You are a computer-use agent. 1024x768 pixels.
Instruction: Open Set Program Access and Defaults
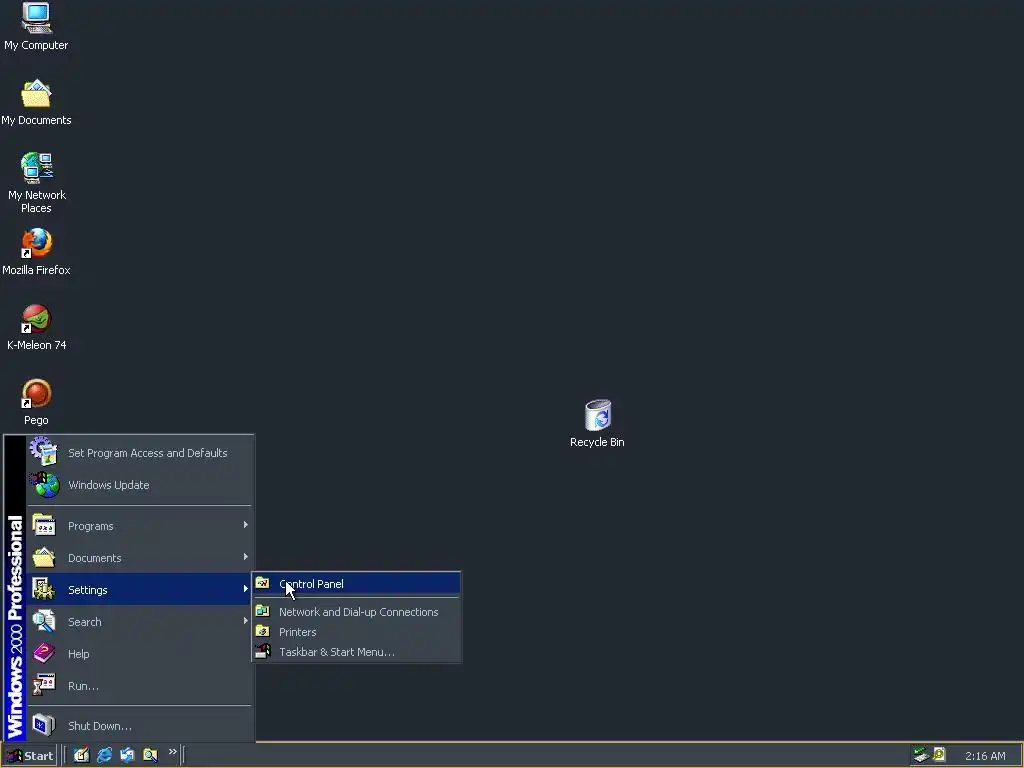click(x=140, y=453)
